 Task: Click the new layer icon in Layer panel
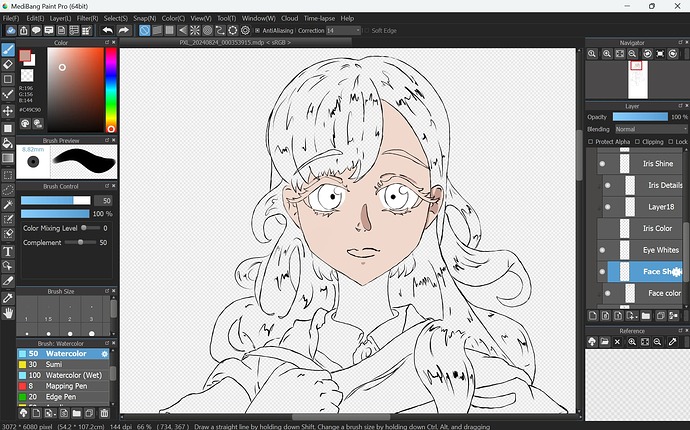click(x=593, y=316)
